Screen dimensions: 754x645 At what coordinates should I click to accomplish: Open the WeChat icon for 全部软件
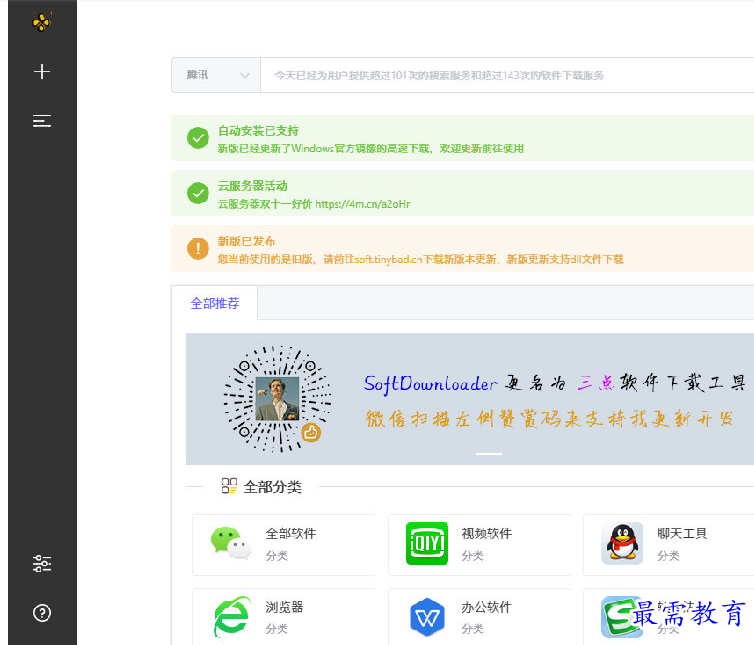point(231,544)
